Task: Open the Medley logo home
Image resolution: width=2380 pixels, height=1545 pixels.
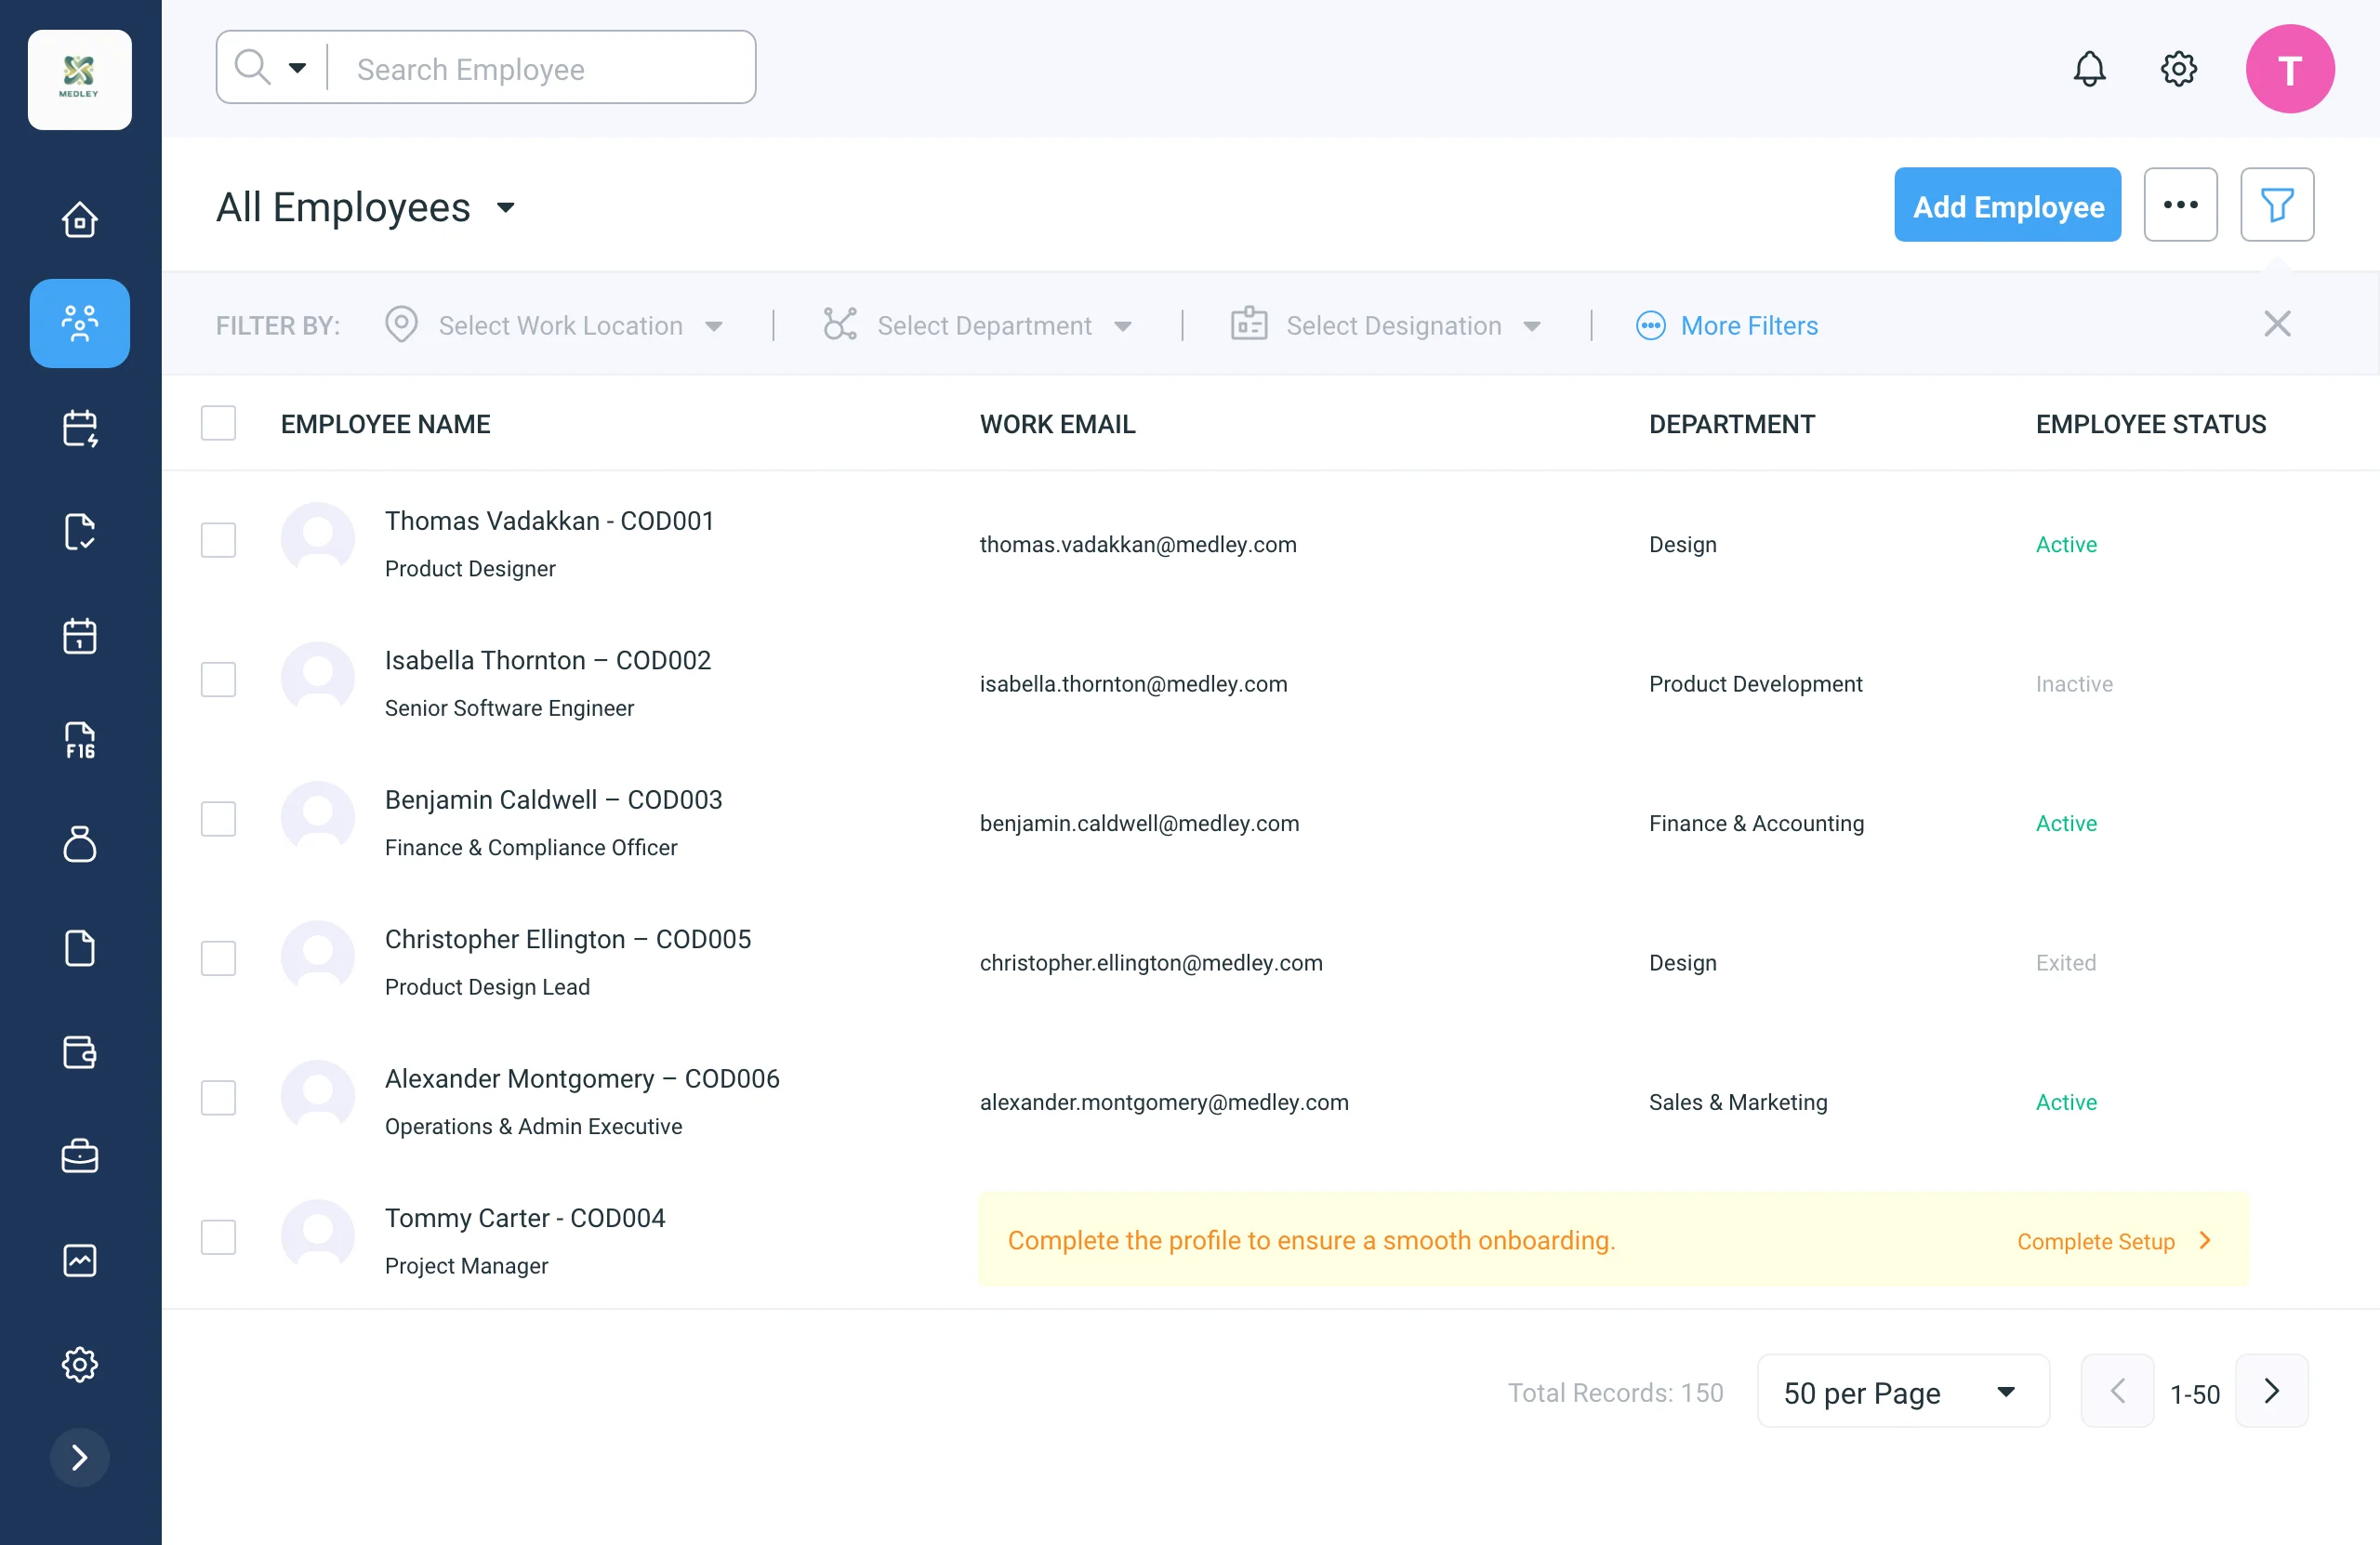Action: click(79, 79)
